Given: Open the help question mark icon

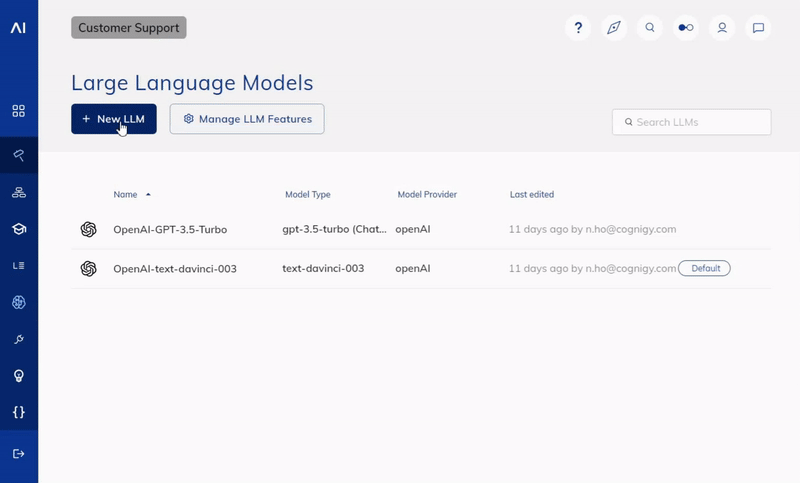Looking at the screenshot, I should [578, 28].
